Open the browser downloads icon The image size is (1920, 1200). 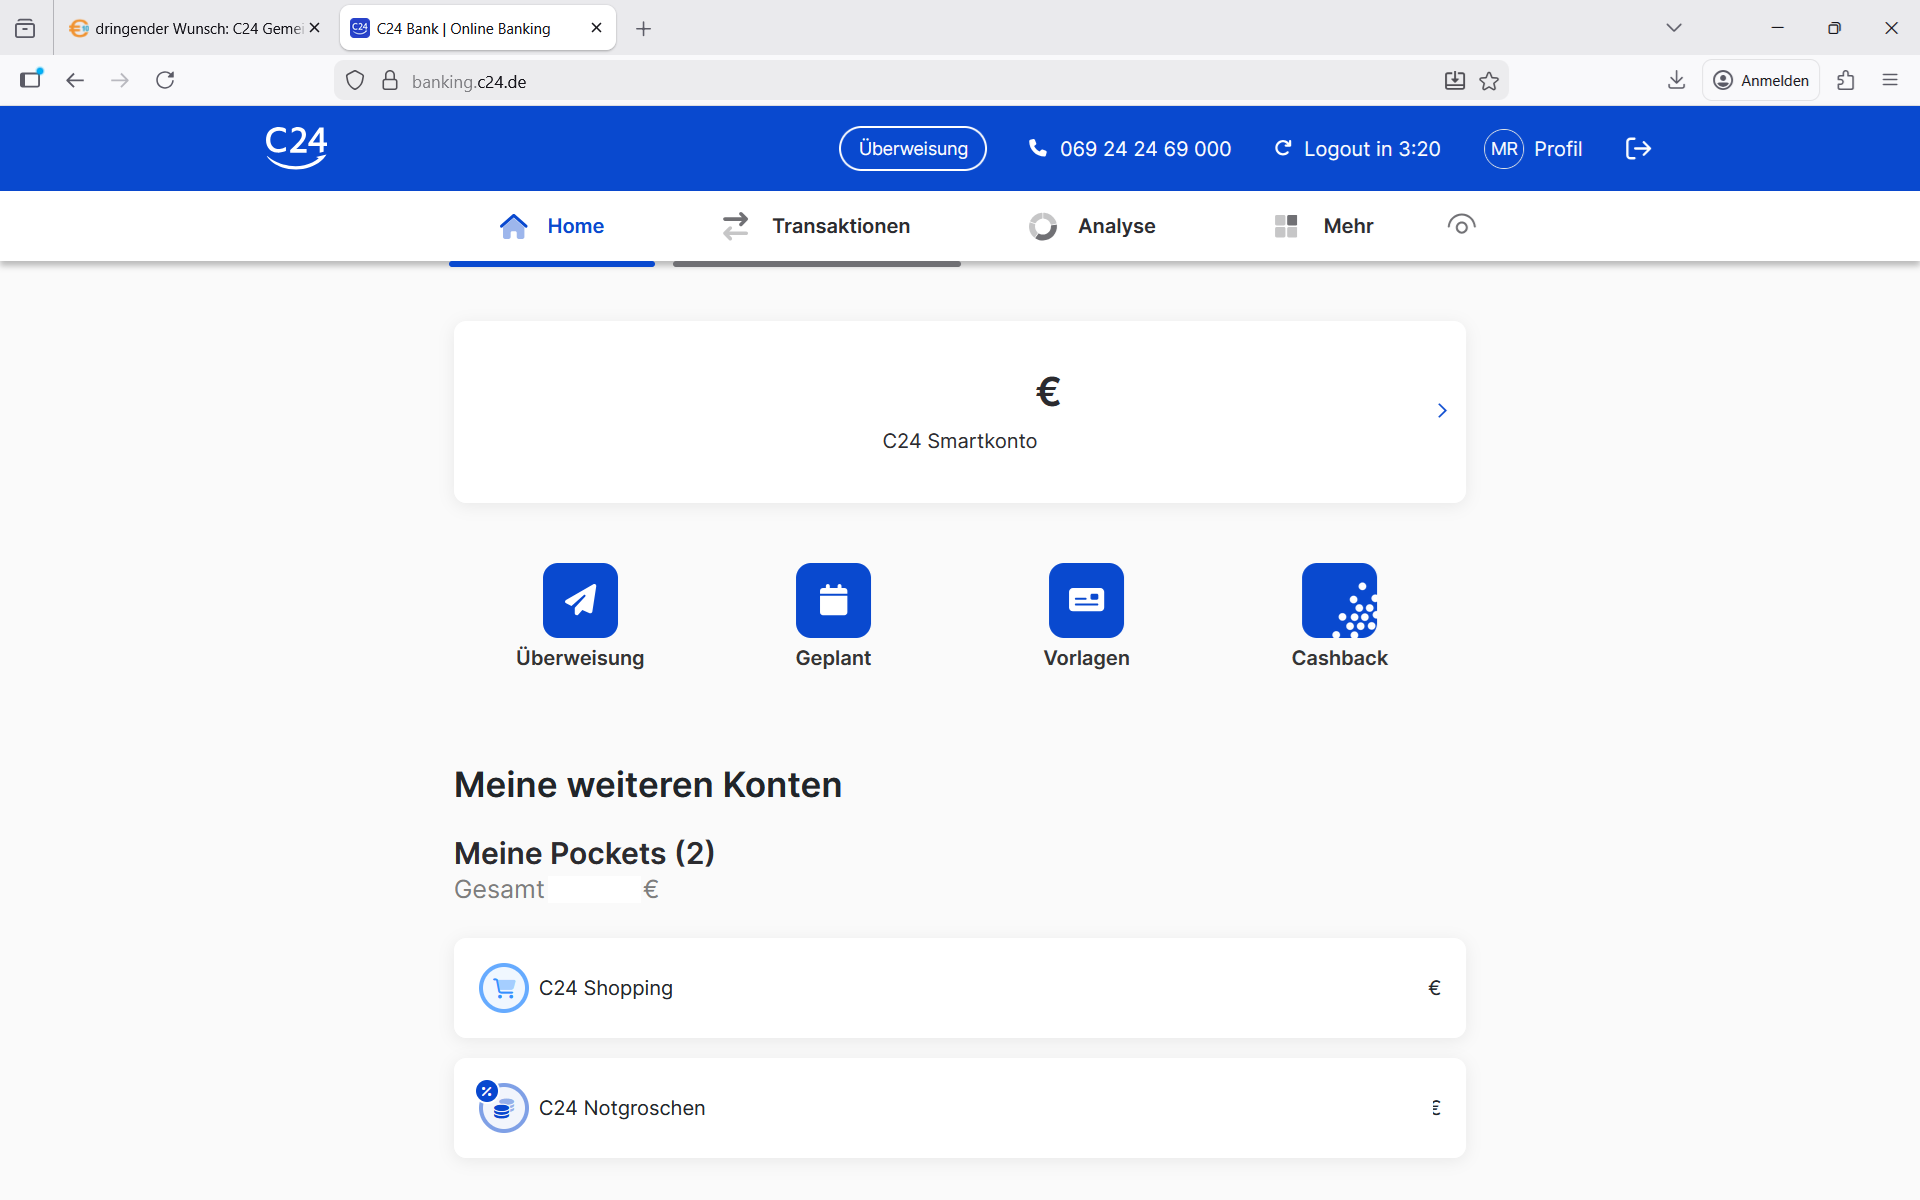pyautogui.click(x=1677, y=80)
